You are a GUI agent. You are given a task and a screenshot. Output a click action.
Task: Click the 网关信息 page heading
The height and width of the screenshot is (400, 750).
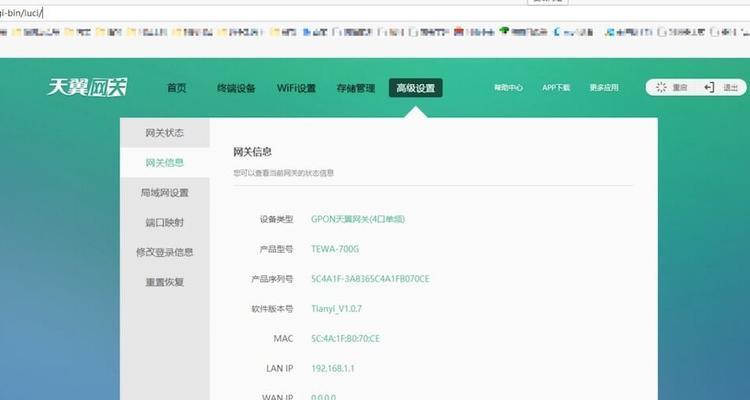[253, 152]
